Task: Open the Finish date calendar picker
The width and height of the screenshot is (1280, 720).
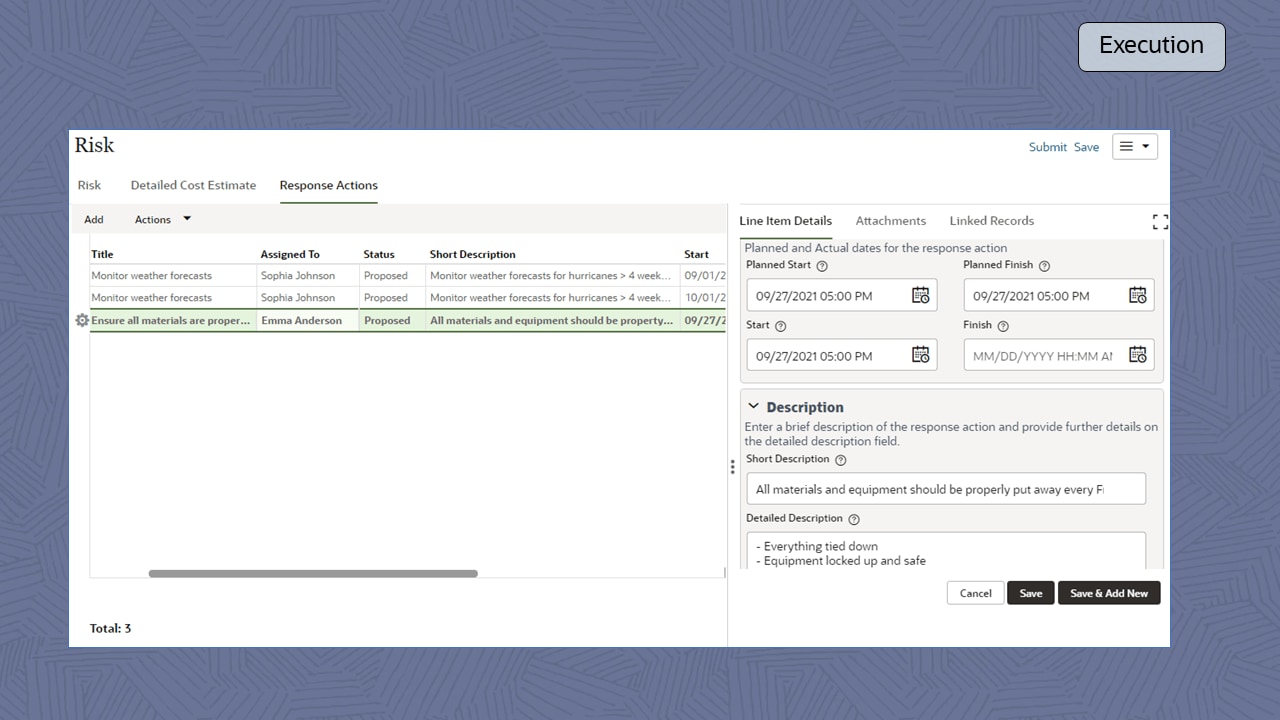Action: 1137,355
